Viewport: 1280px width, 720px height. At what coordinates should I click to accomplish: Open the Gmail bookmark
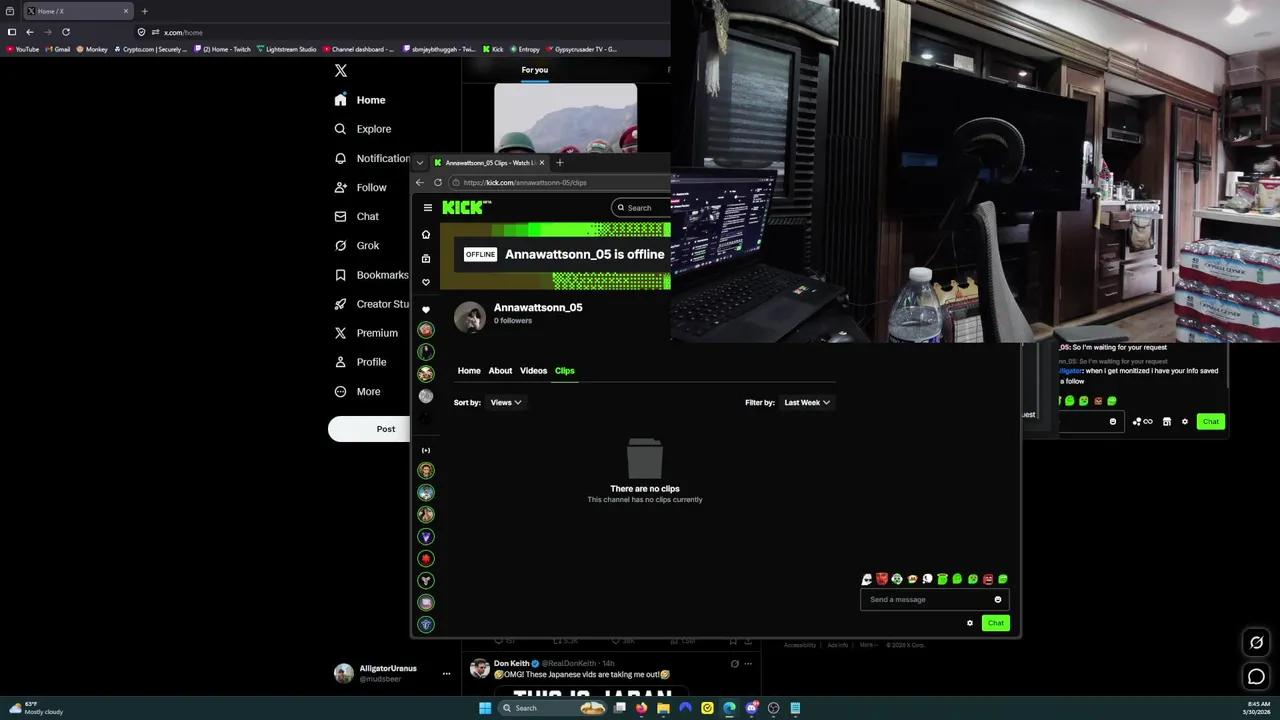pyautogui.click(x=59, y=49)
